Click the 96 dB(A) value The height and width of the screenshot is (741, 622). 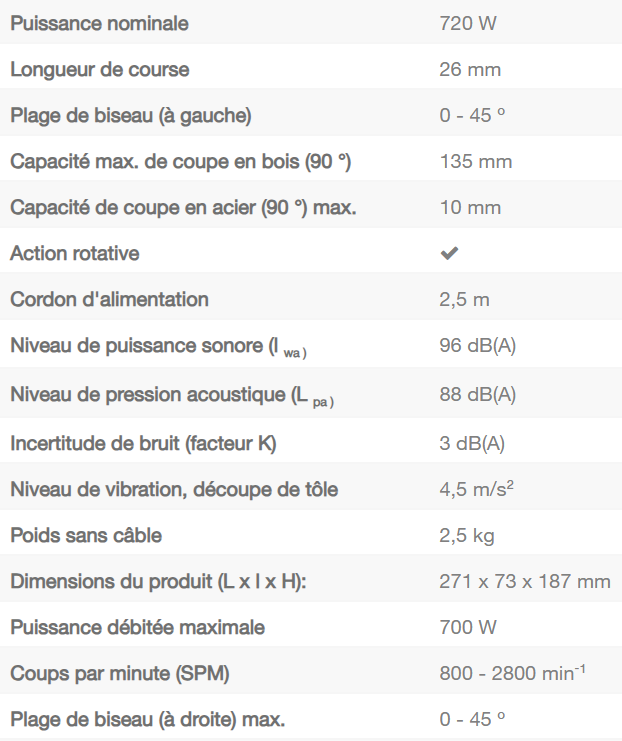(478, 346)
